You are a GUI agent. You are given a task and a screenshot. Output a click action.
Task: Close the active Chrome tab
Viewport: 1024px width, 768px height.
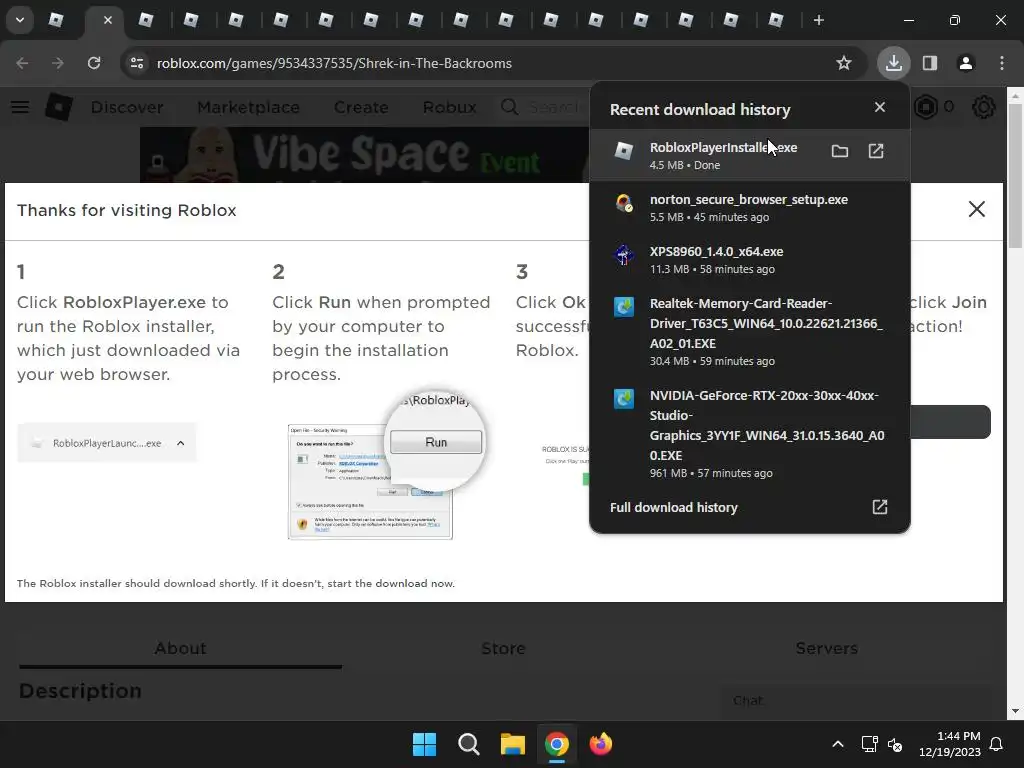tap(108, 20)
